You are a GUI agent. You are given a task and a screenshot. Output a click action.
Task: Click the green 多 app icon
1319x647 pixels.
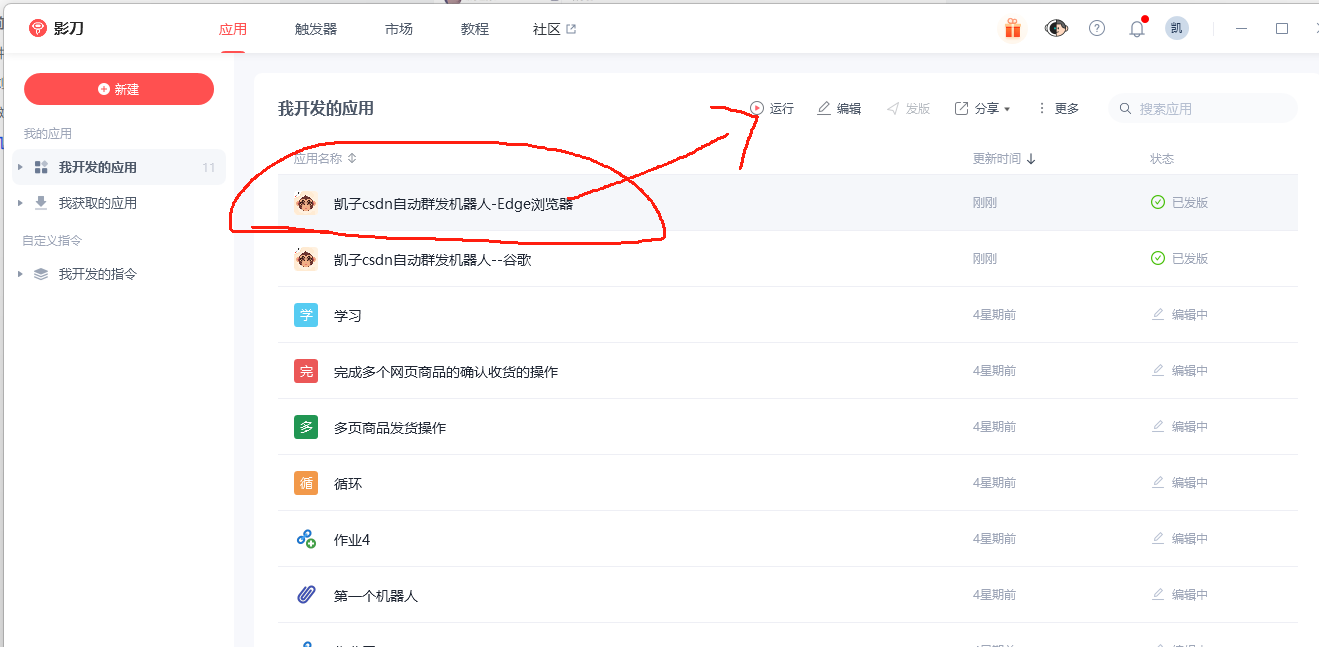(x=306, y=427)
